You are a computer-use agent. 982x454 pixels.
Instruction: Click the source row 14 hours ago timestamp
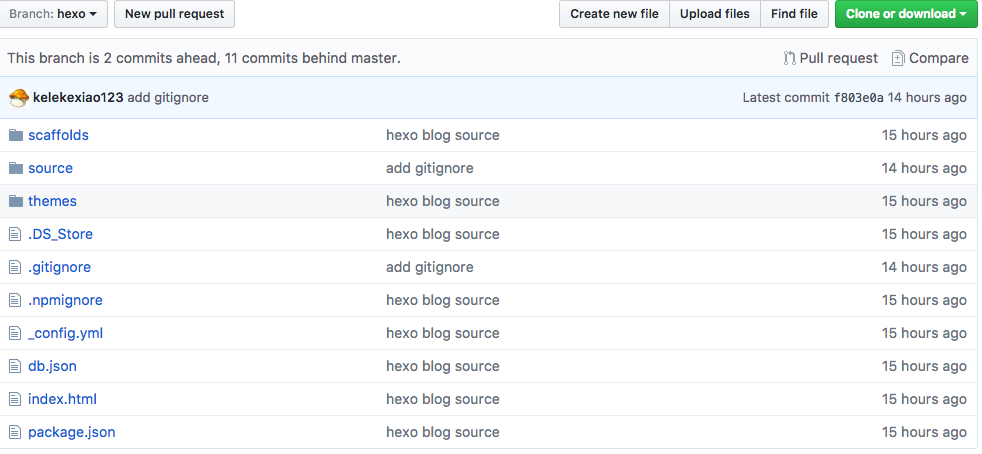[x=924, y=168]
